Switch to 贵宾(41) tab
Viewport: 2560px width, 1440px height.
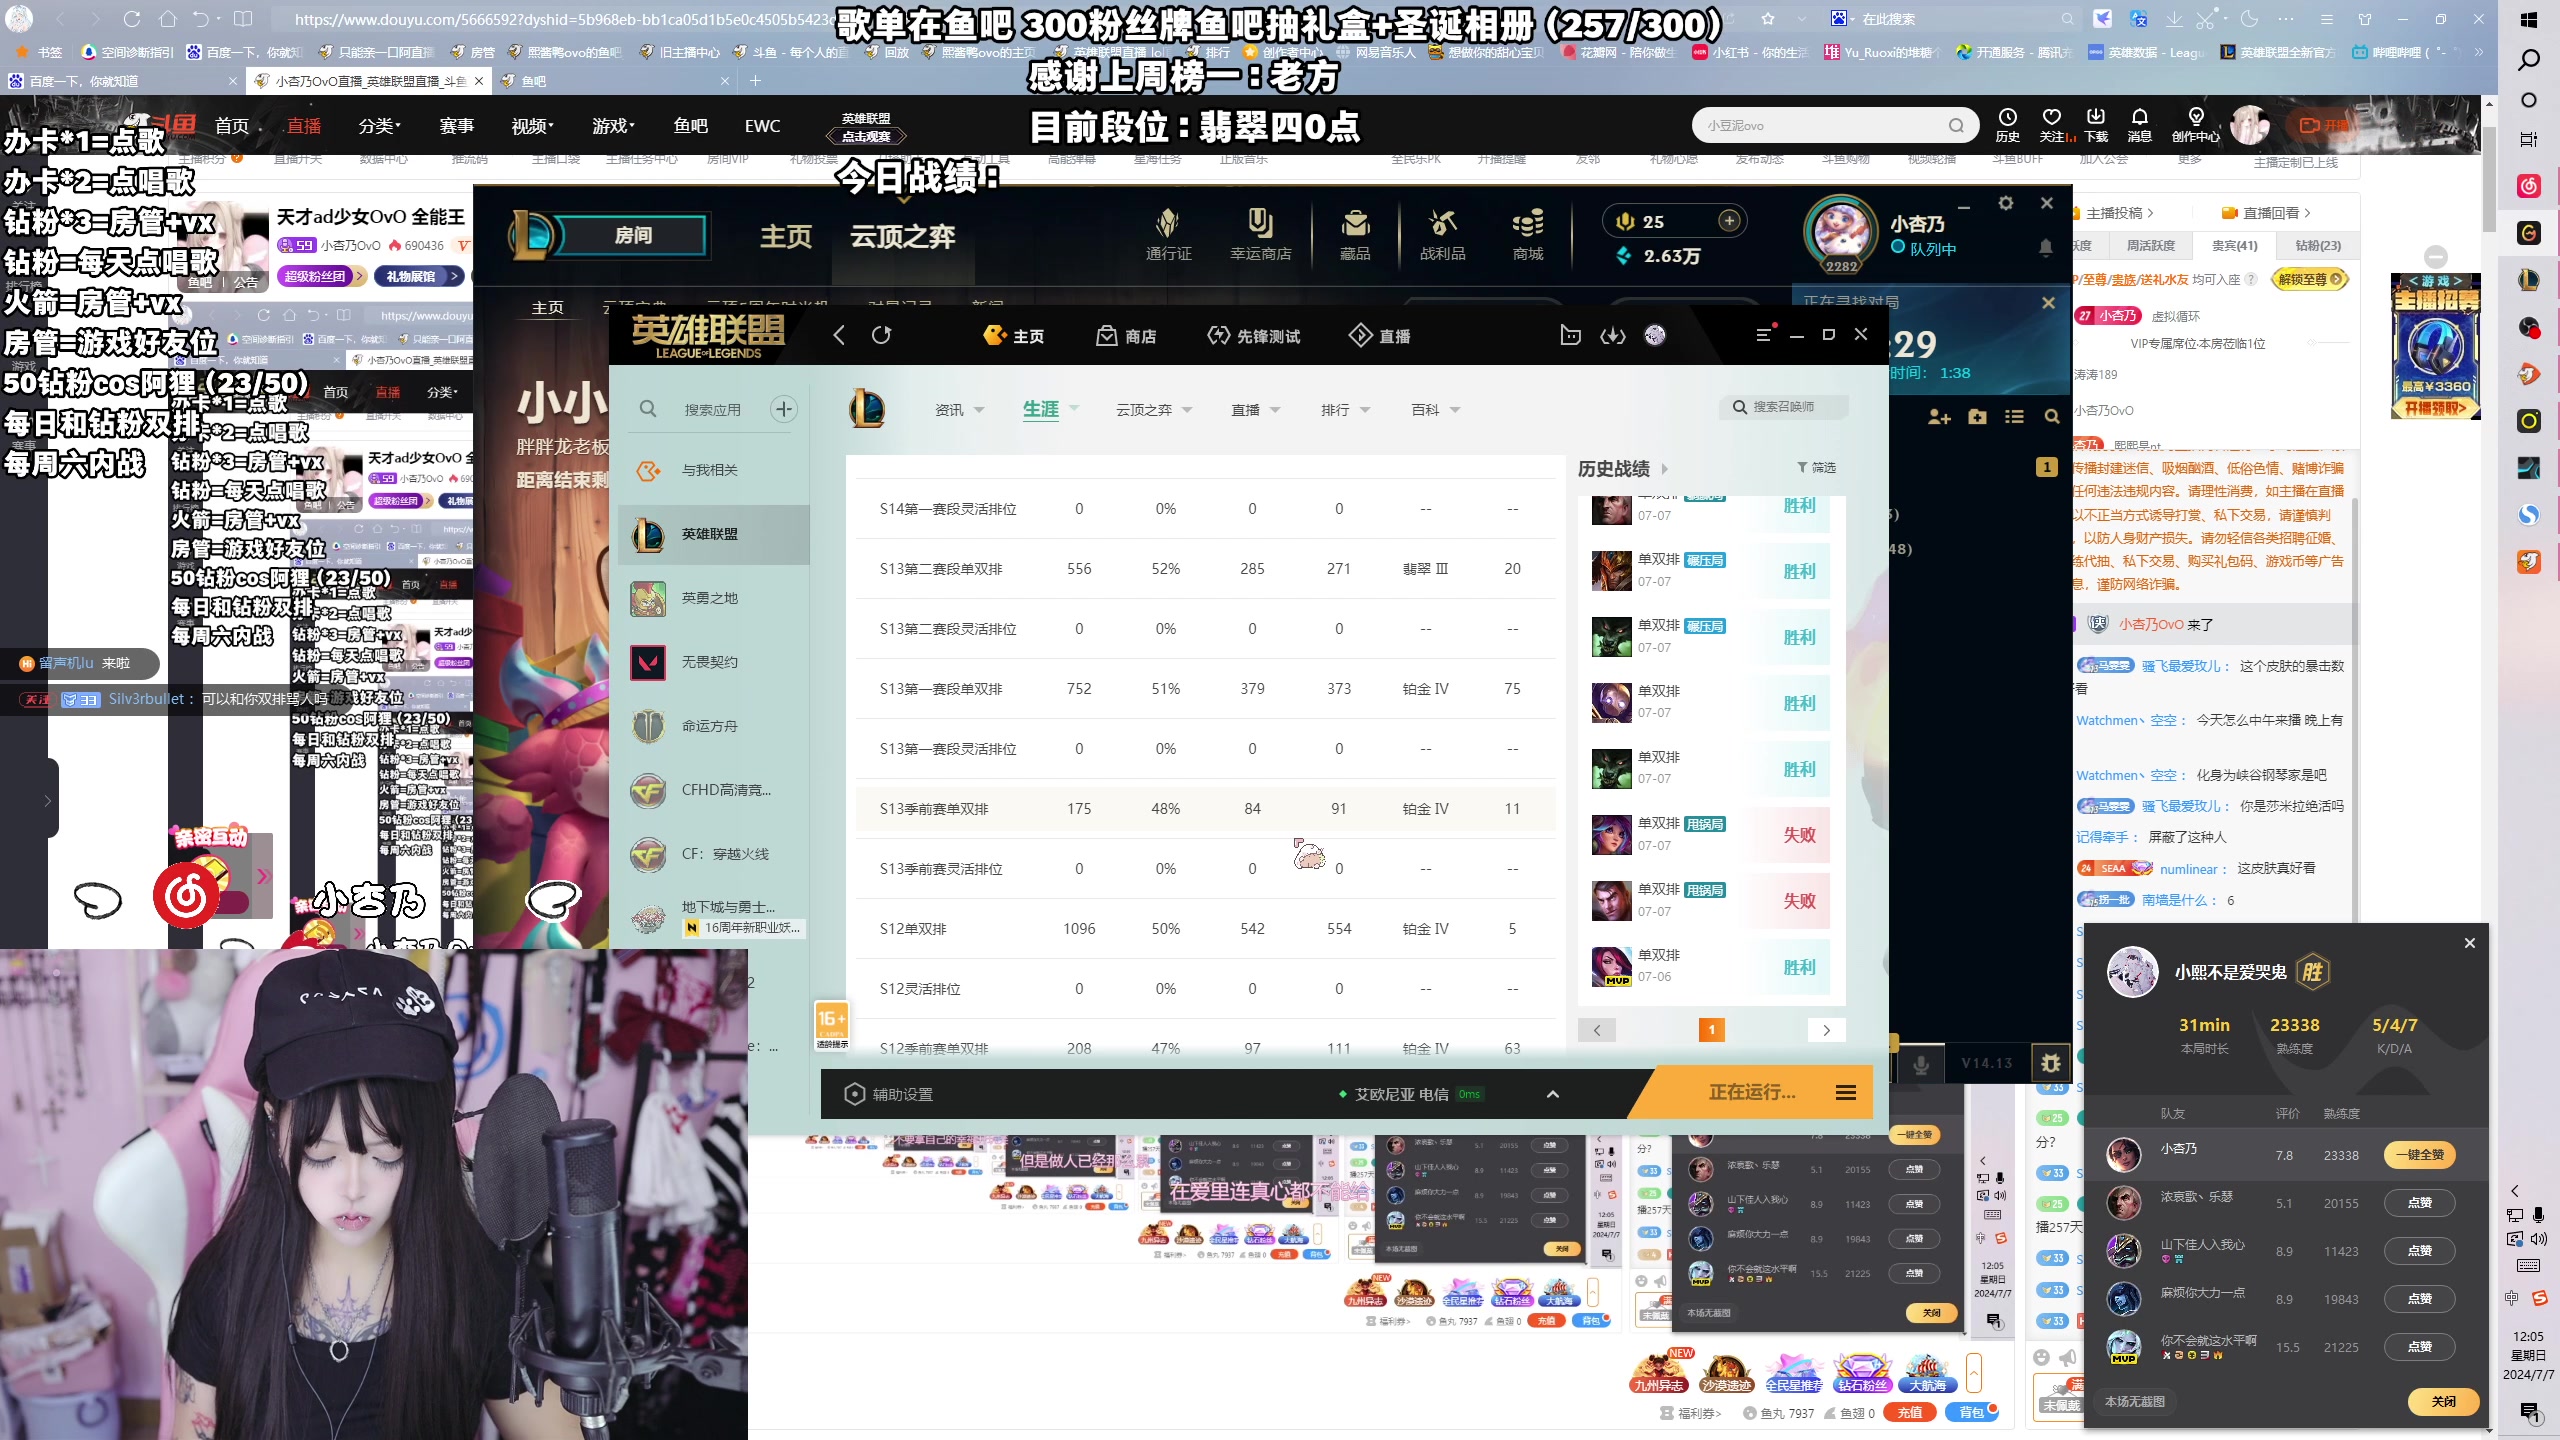pos(2234,245)
